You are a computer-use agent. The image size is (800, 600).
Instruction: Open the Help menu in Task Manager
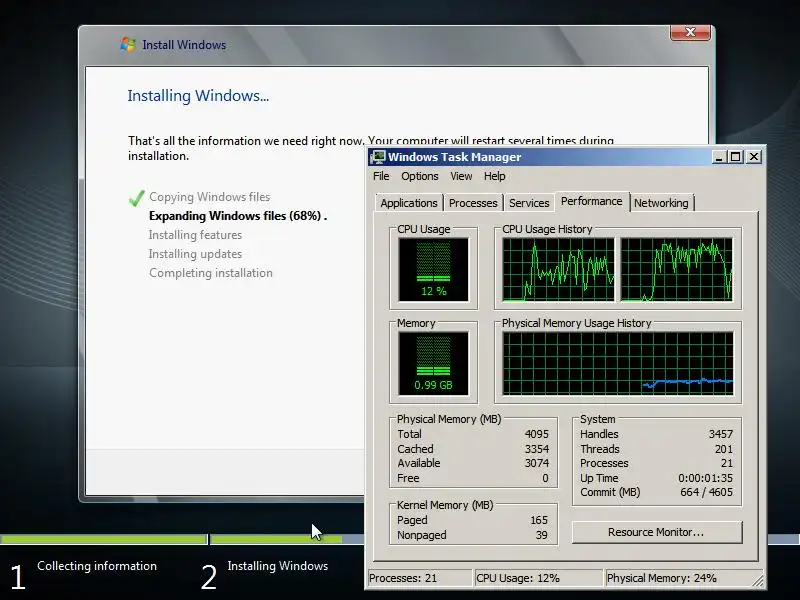[494, 176]
